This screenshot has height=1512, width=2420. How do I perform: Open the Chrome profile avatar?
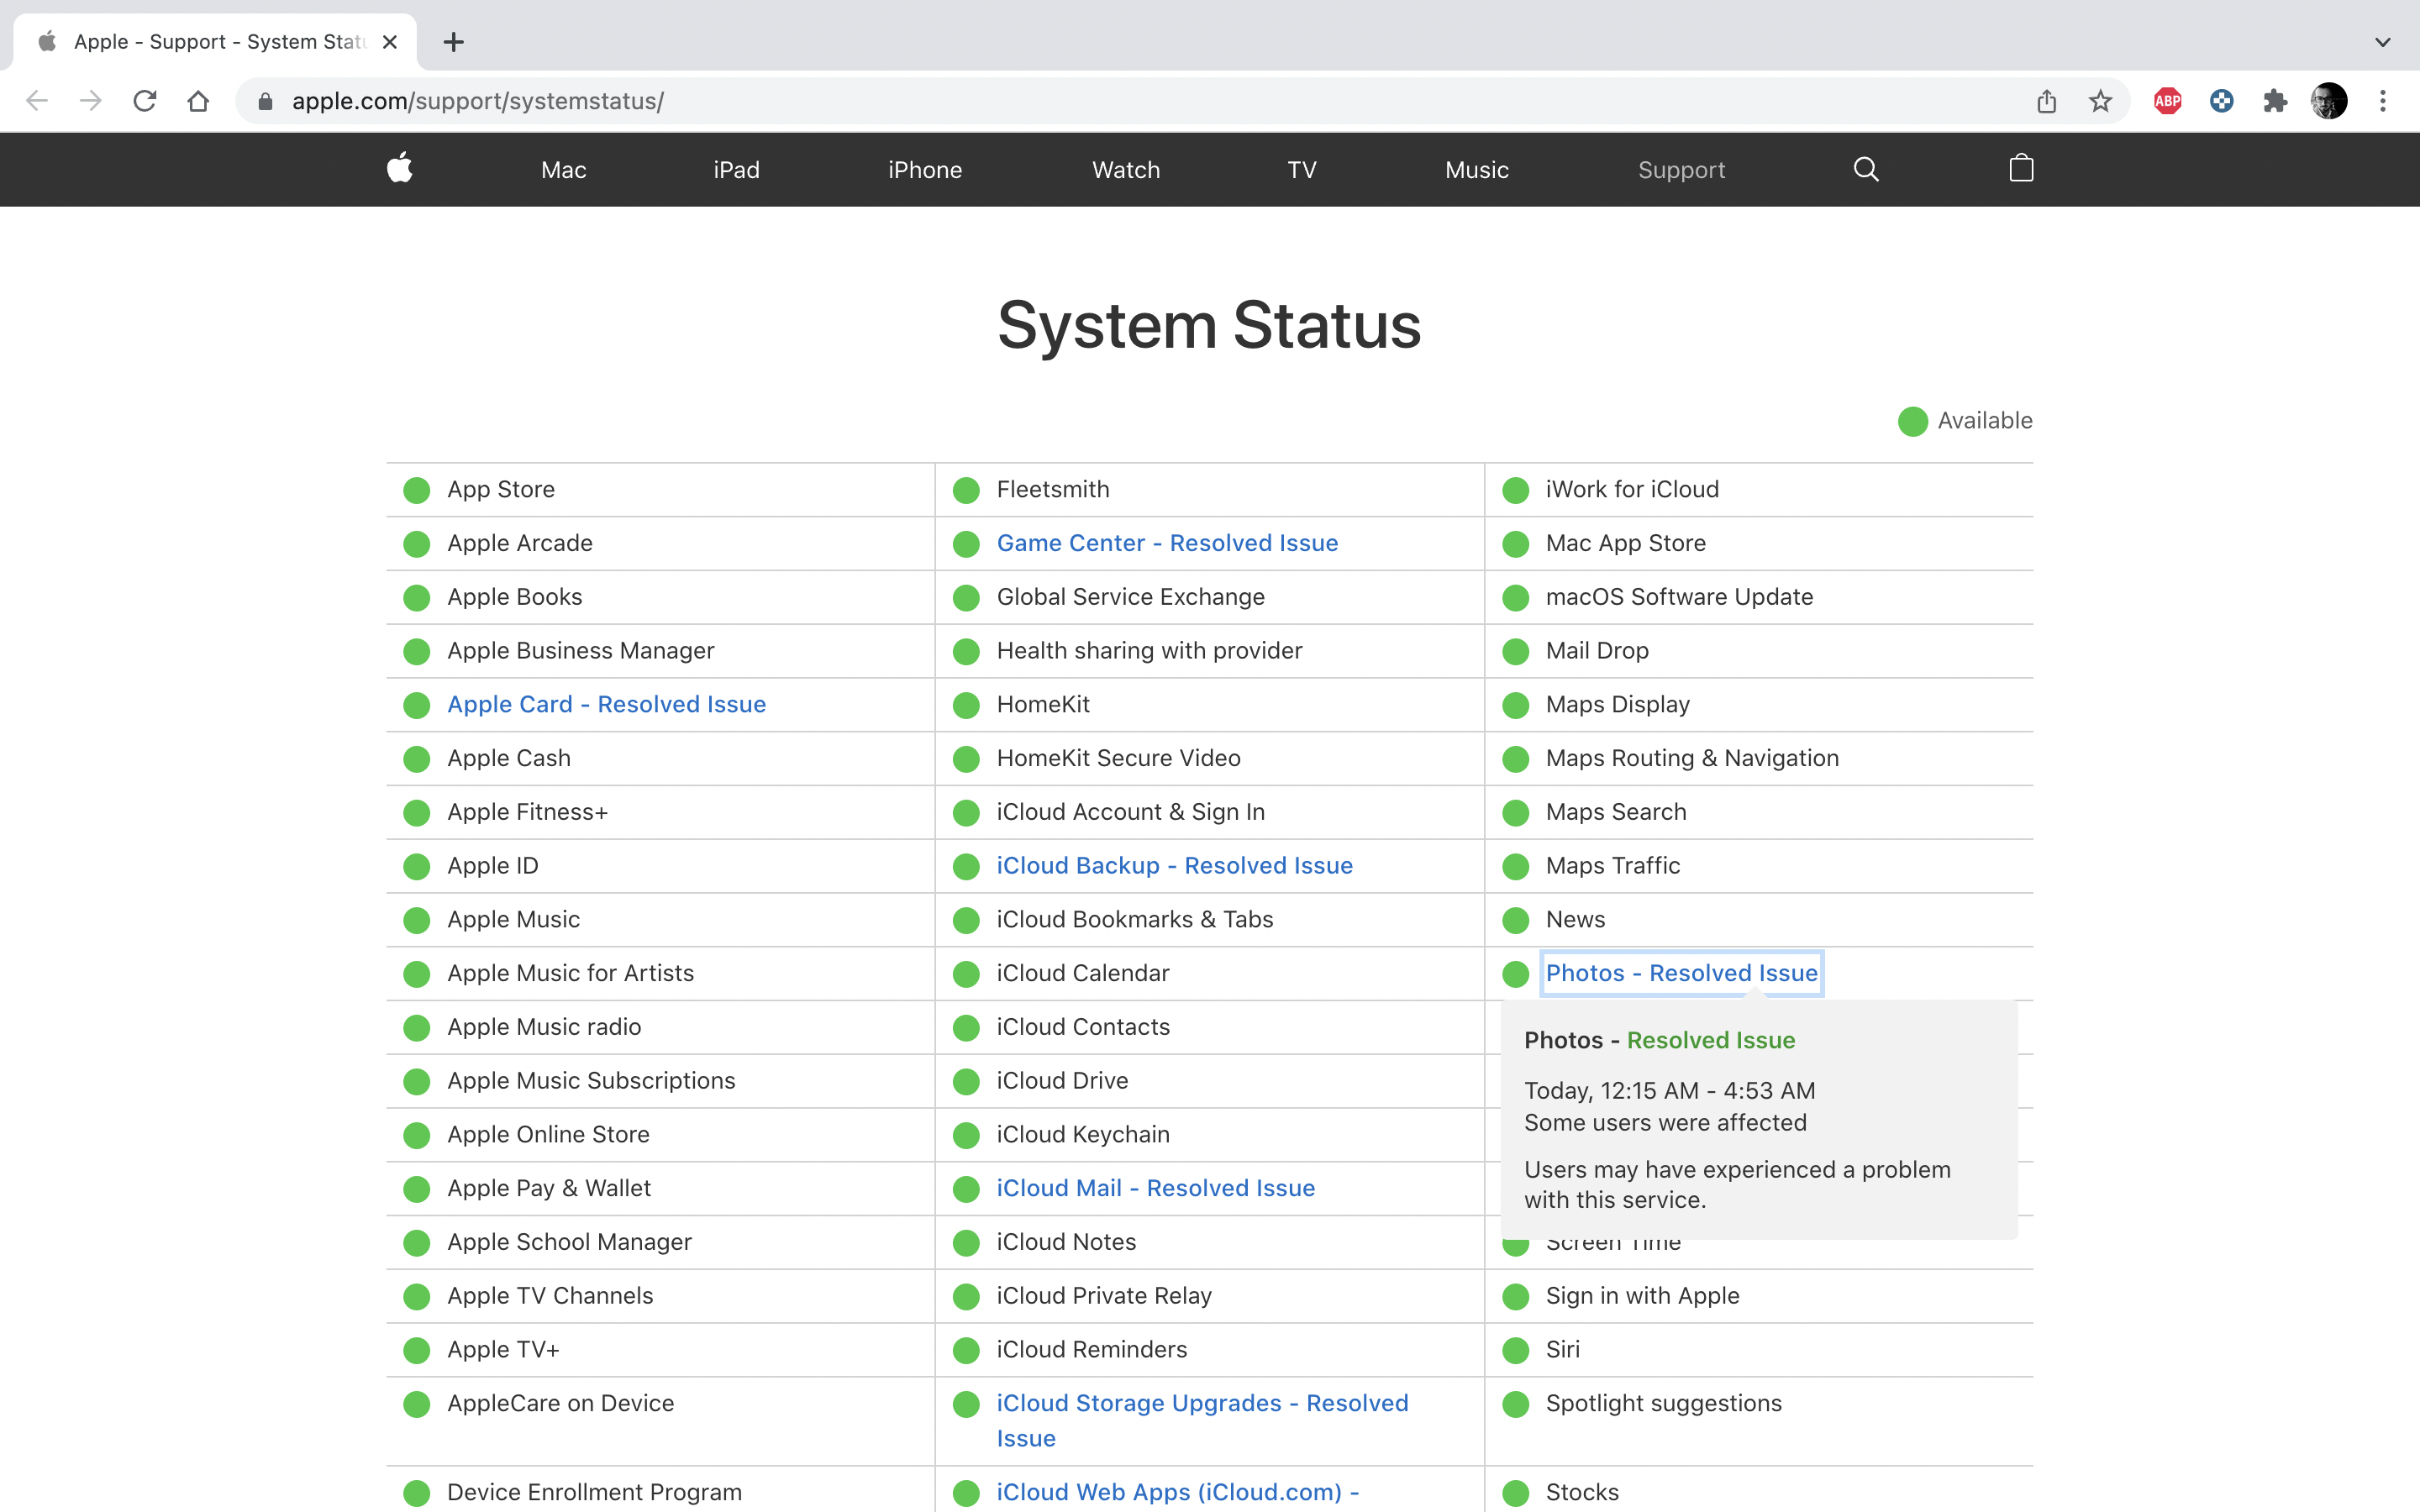coord(2329,101)
